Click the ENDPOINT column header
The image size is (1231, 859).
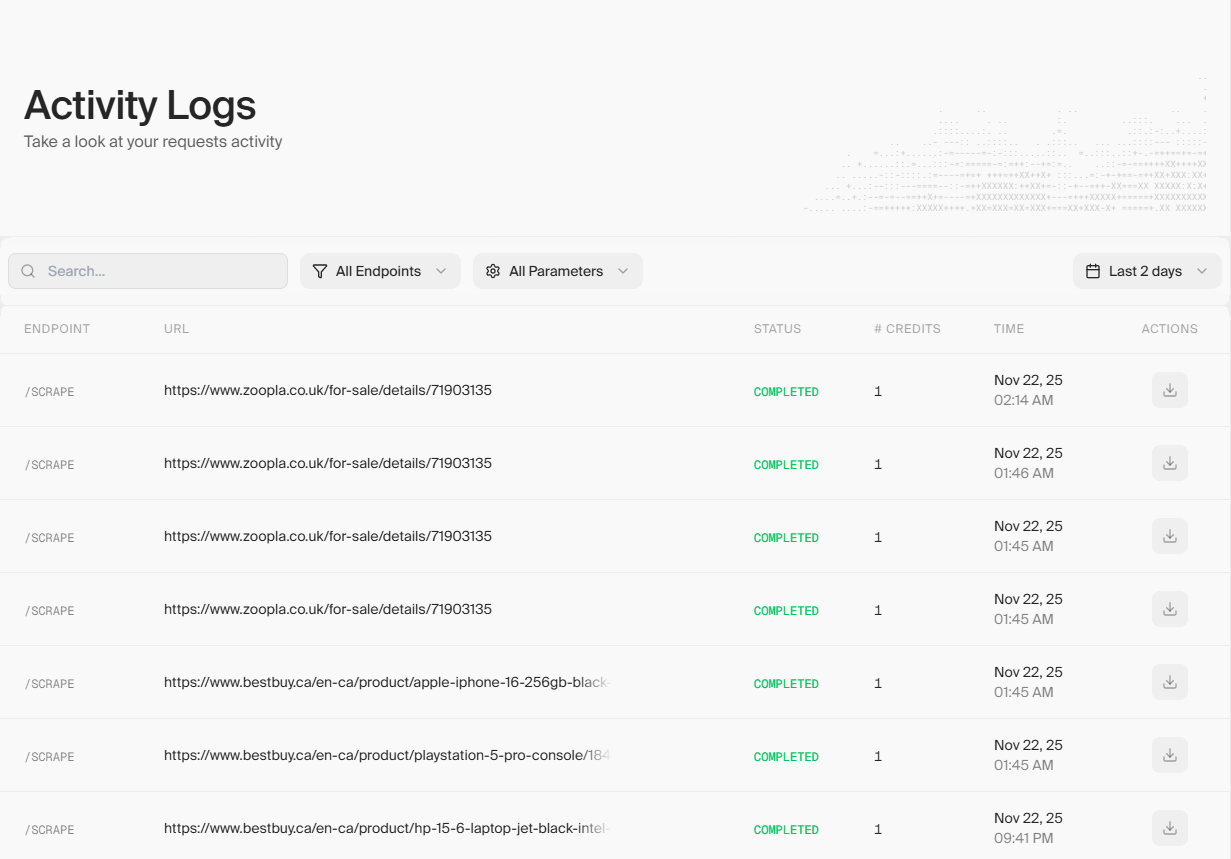pos(57,328)
